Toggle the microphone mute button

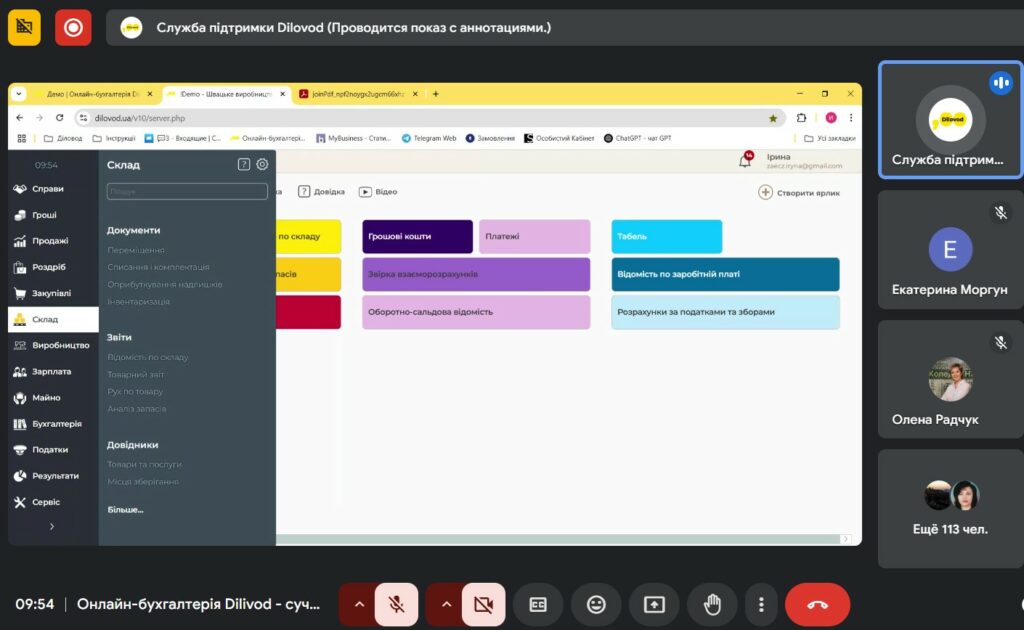pos(396,605)
